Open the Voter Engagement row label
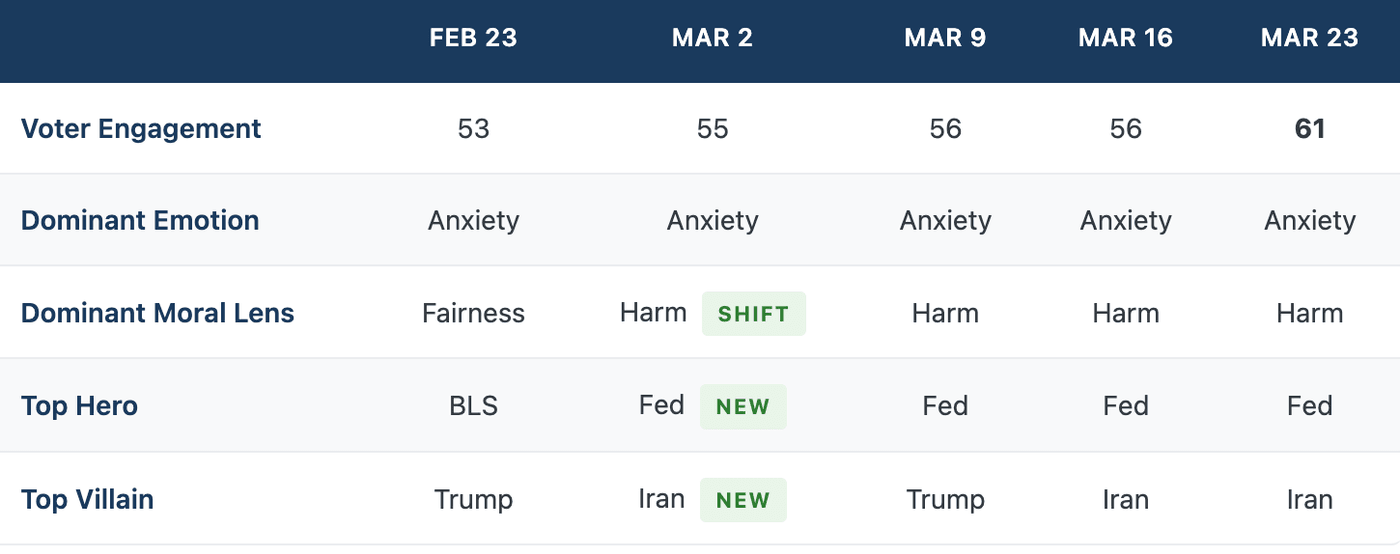Image resolution: width=1400 pixels, height=554 pixels. coord(141,129)
